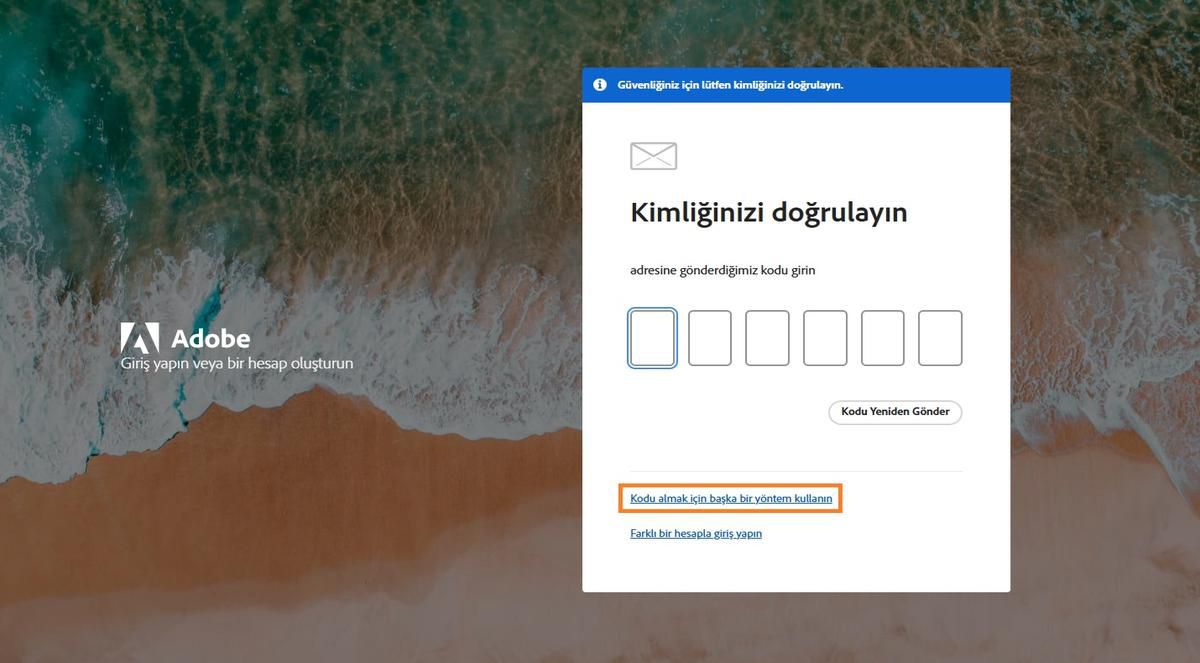Click the blue security notification banner
Screen dimensions: 1200x663
(x=795, y=84)
